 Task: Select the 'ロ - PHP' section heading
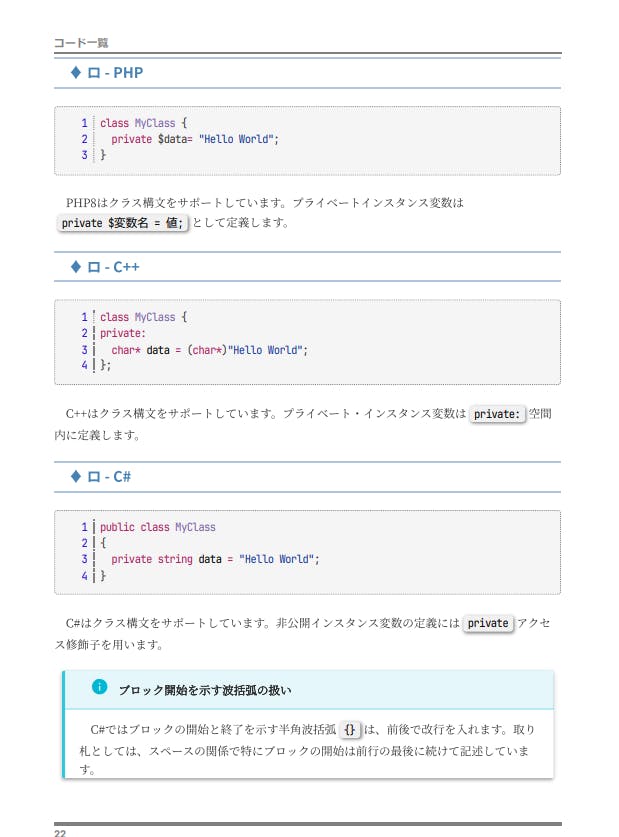[122, 73]
